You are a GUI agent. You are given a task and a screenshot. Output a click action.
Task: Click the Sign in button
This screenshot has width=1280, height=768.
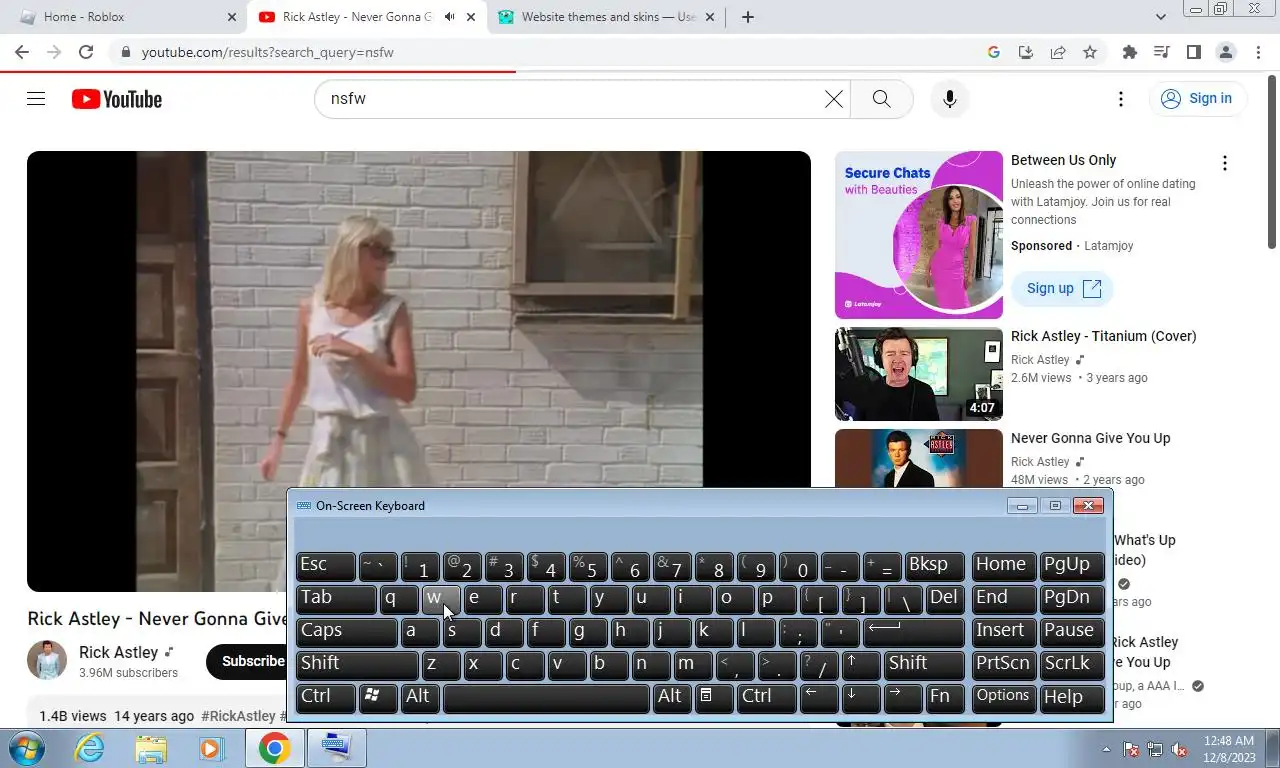tap(1197, 98)
